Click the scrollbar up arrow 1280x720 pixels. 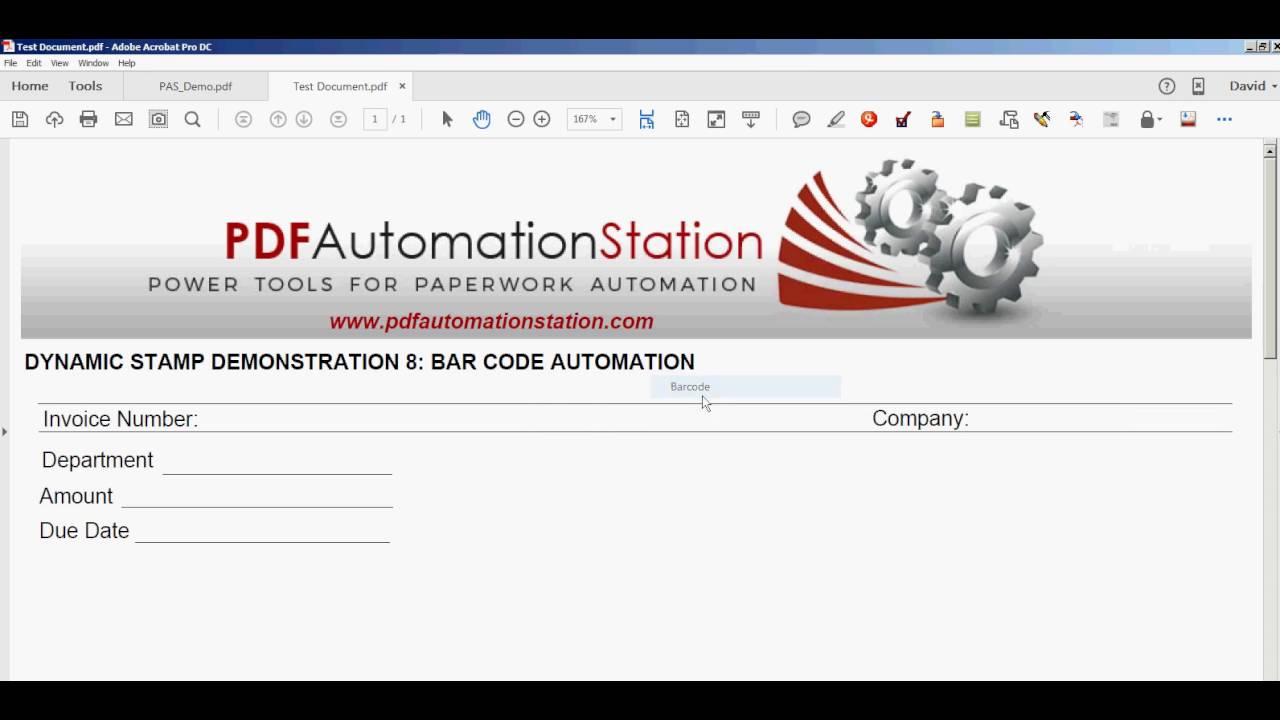(x=1270, y=151)
